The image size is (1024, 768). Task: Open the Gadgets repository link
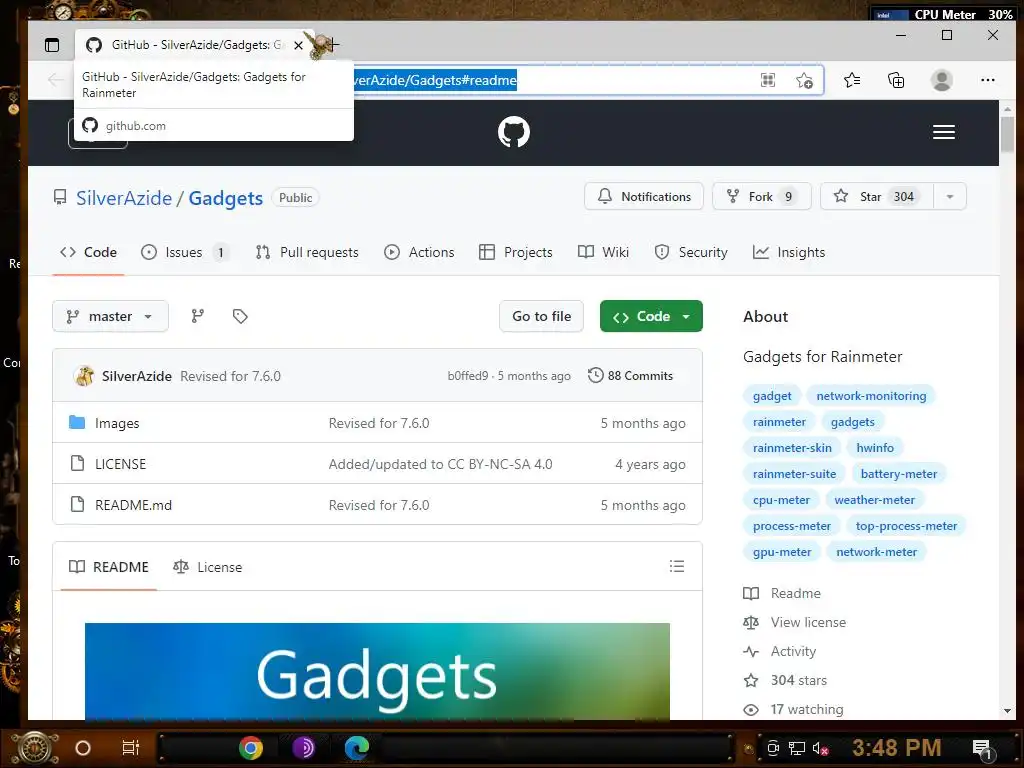point(226,198)
